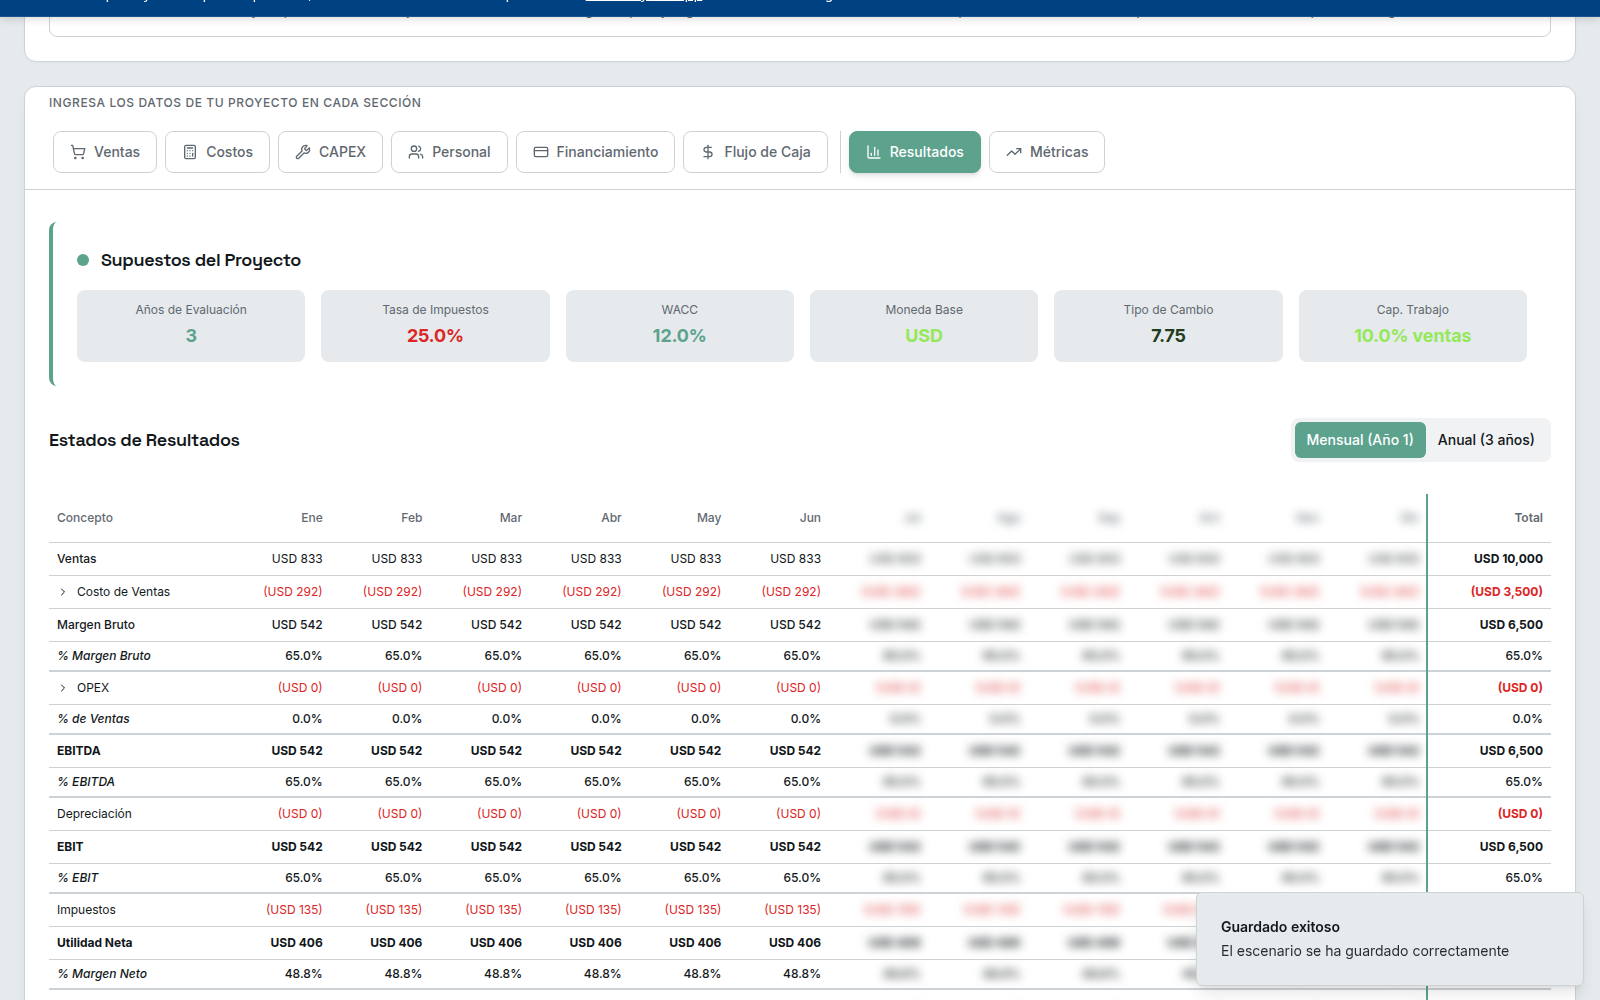Switch to the Flujo de Caja tab

click(755, 152)
